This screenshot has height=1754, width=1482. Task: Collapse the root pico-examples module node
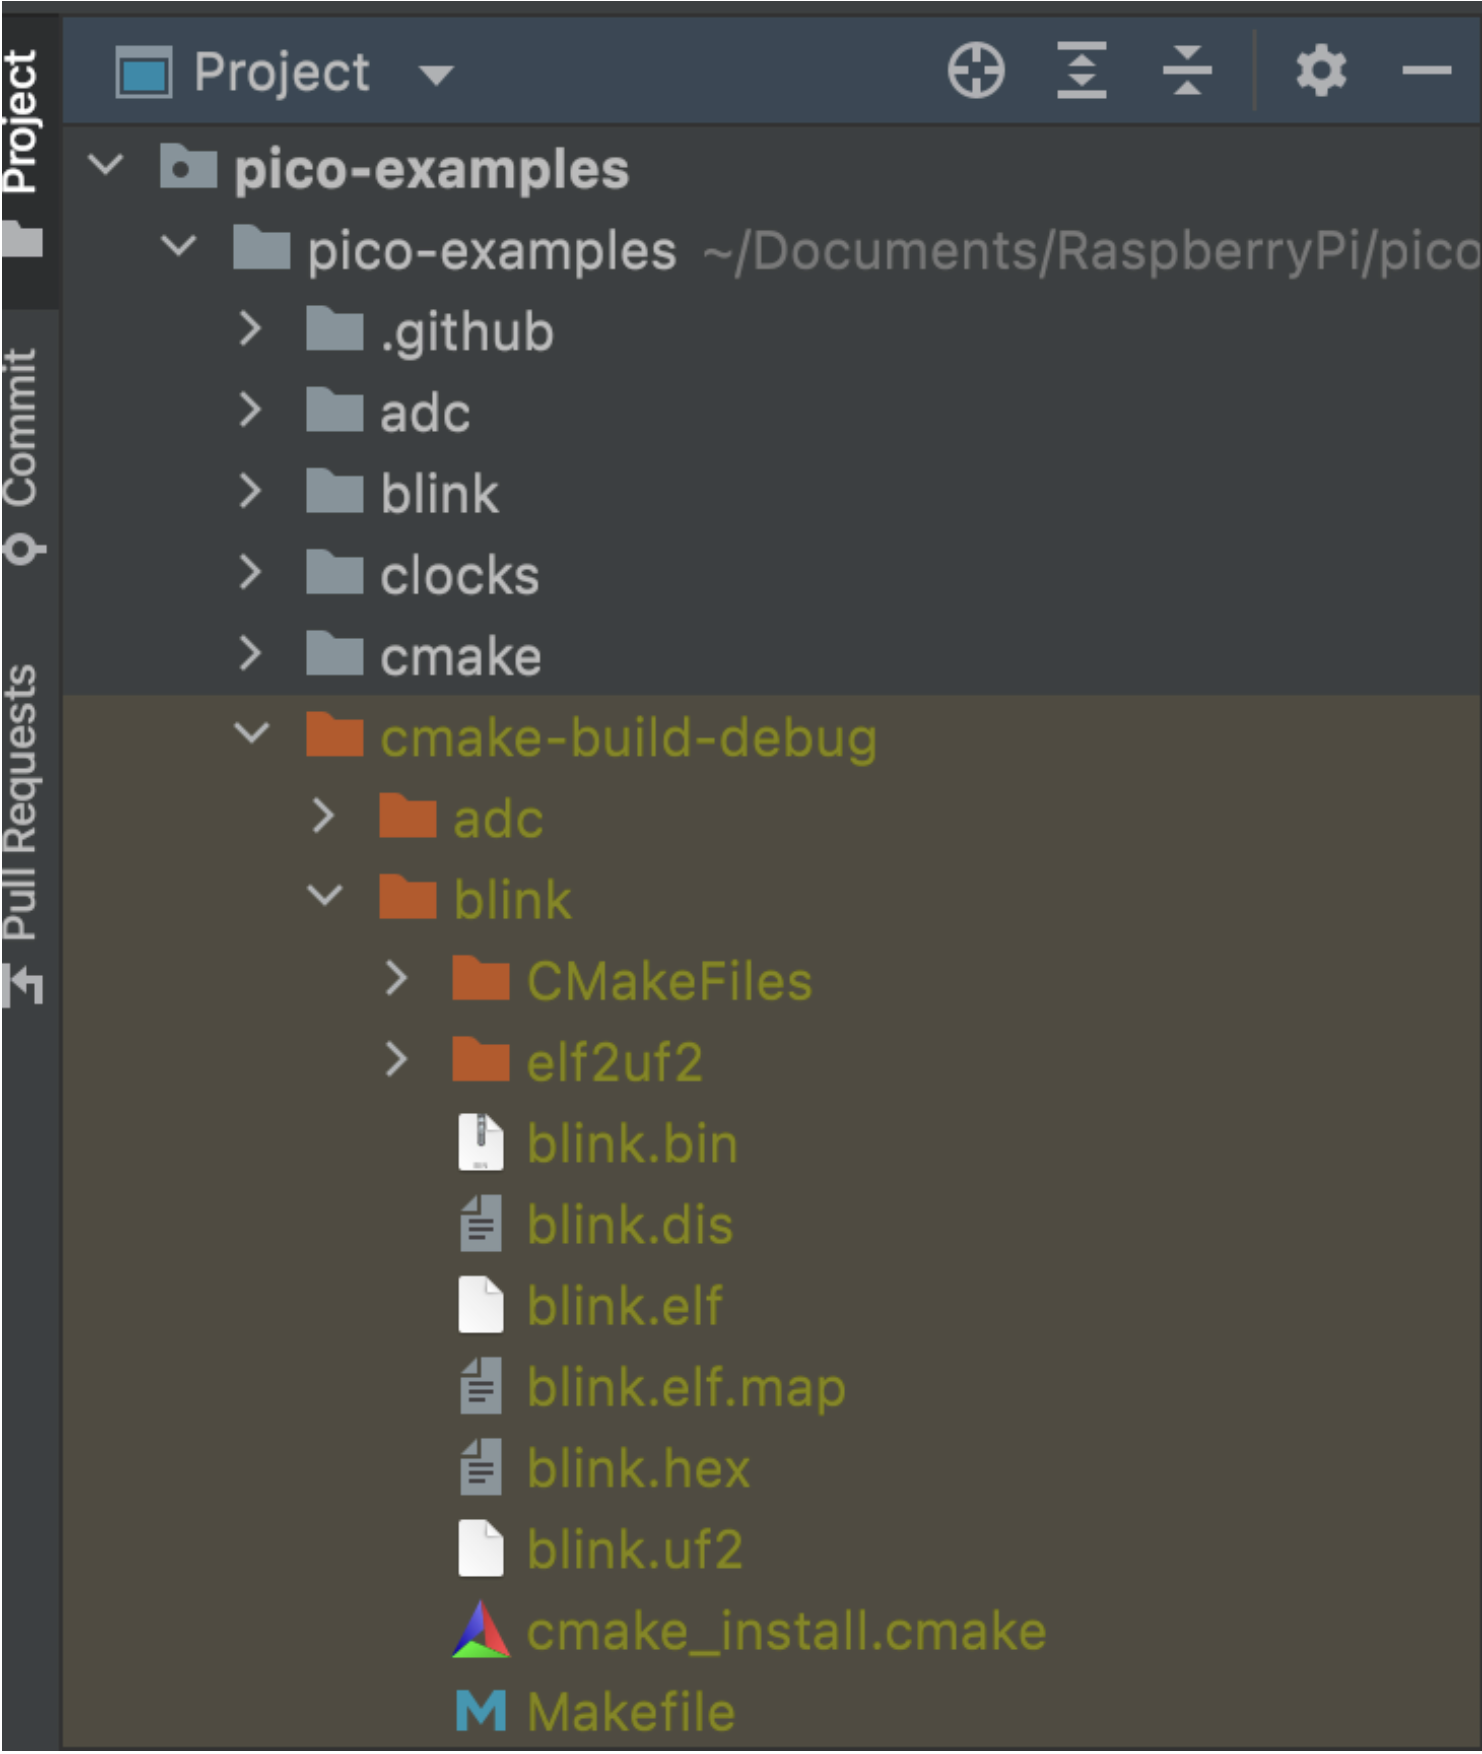pos(106,164)
